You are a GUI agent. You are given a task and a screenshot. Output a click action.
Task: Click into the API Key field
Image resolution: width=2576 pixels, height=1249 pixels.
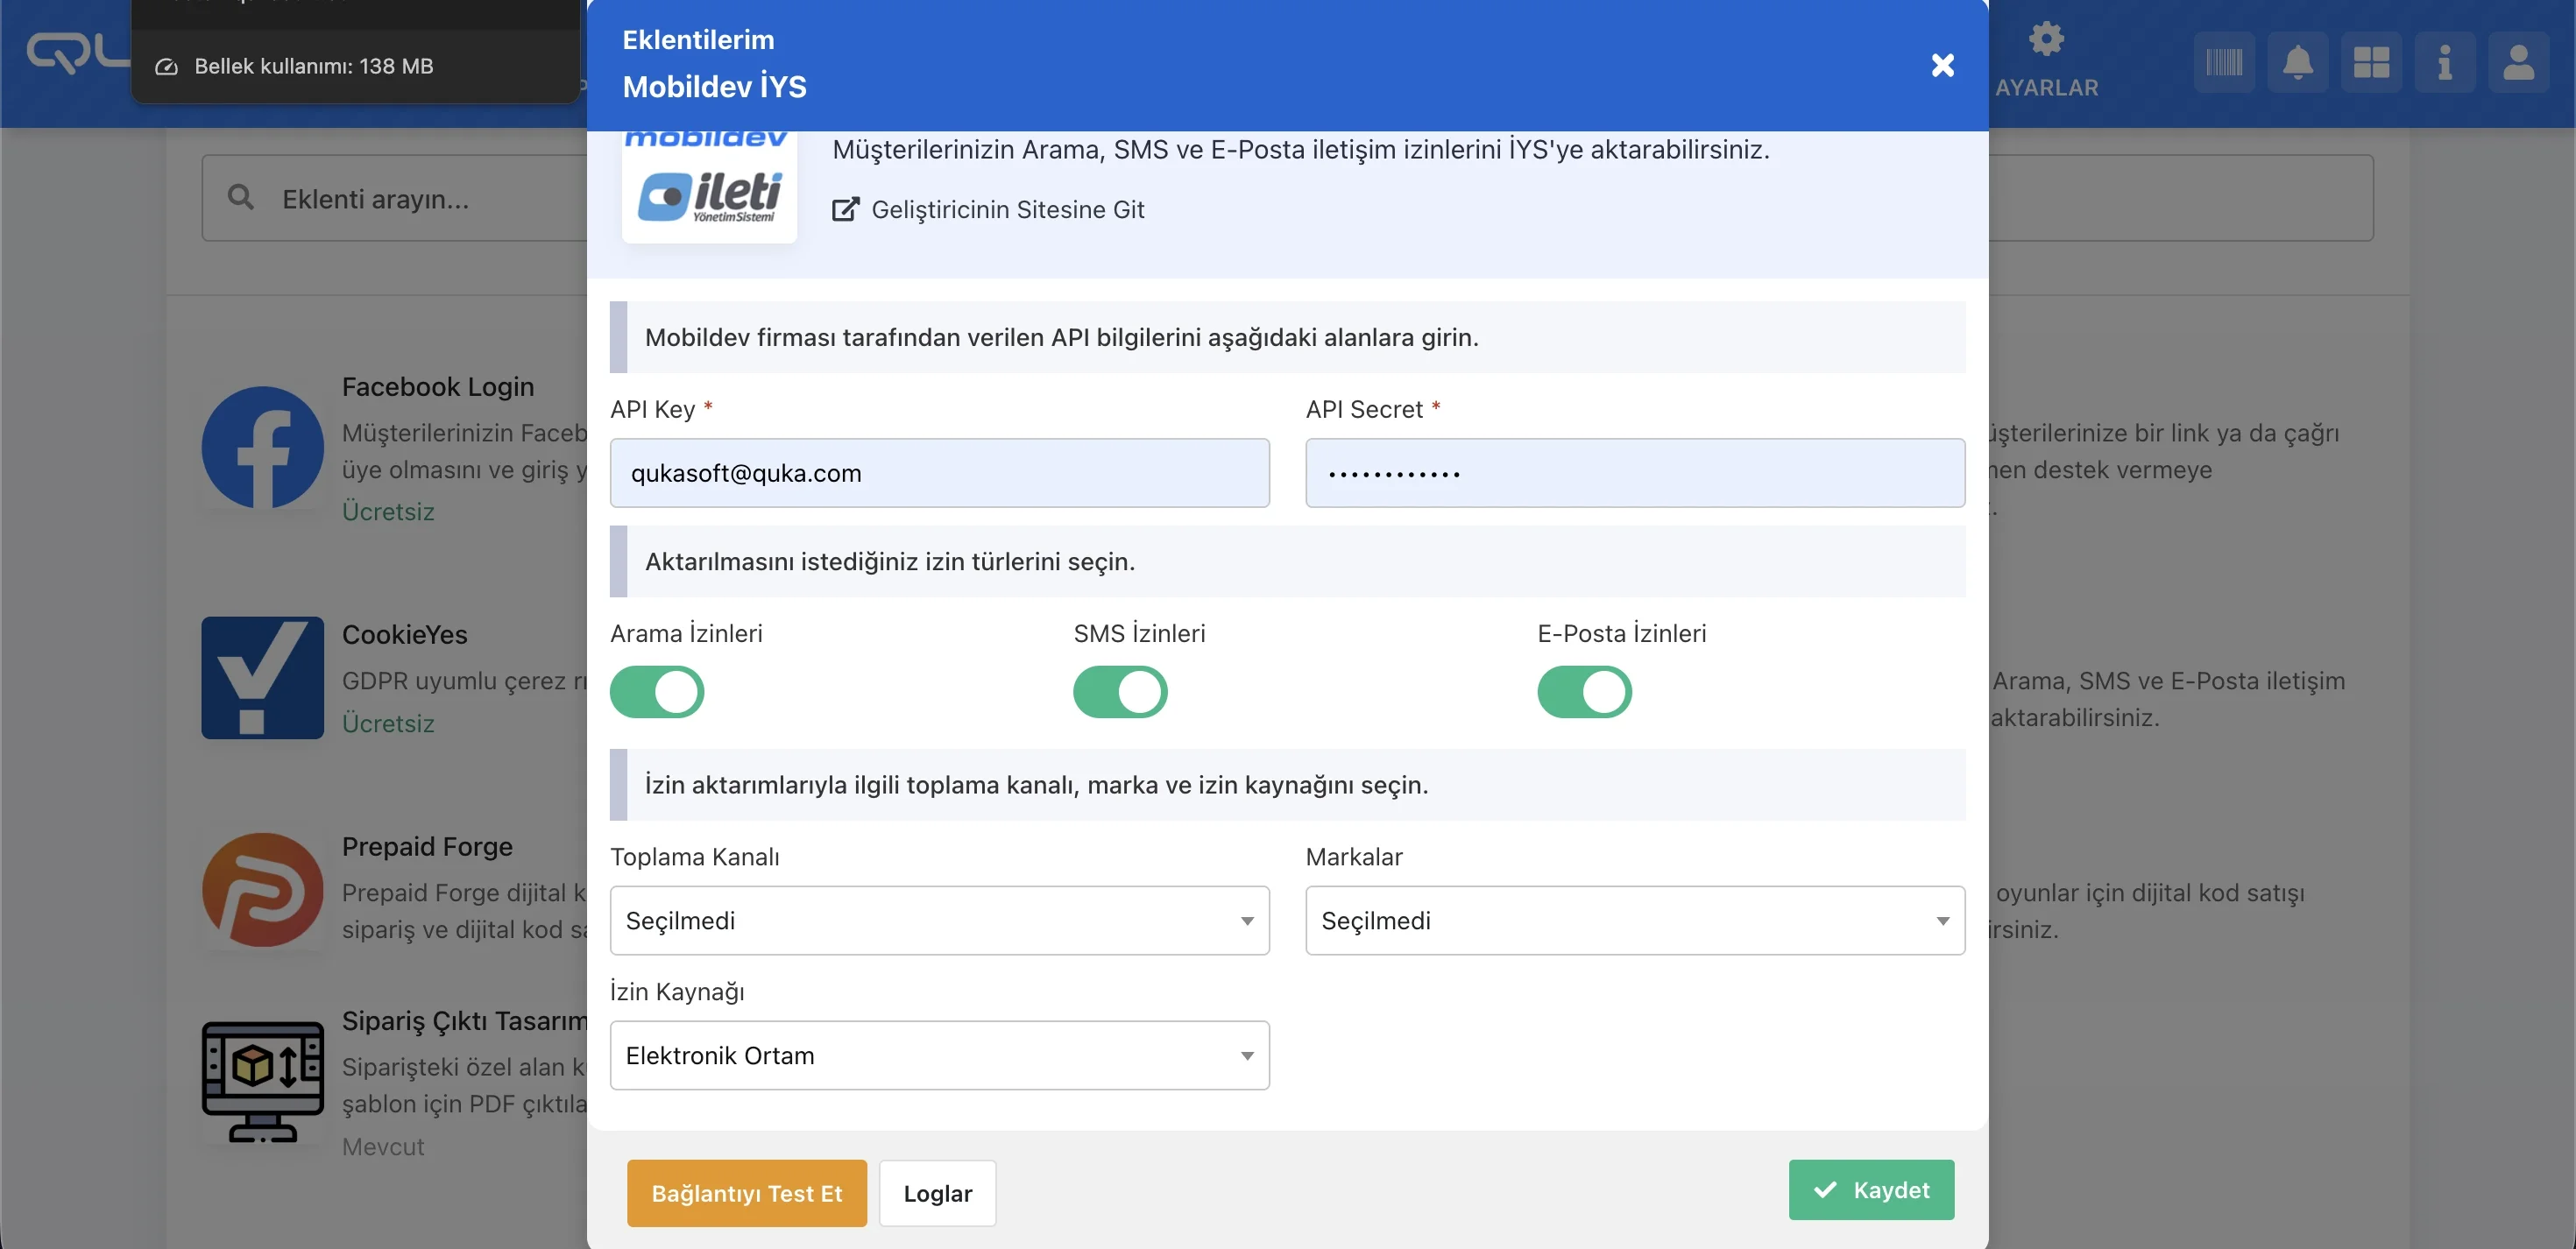click(x=938, y=473)
